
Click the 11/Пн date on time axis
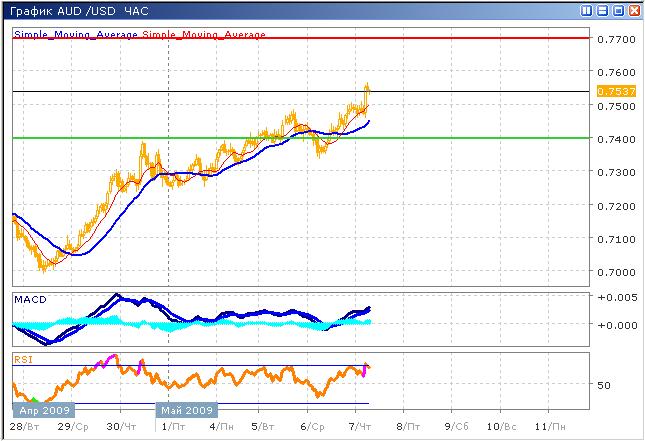(x=551, y=426)
